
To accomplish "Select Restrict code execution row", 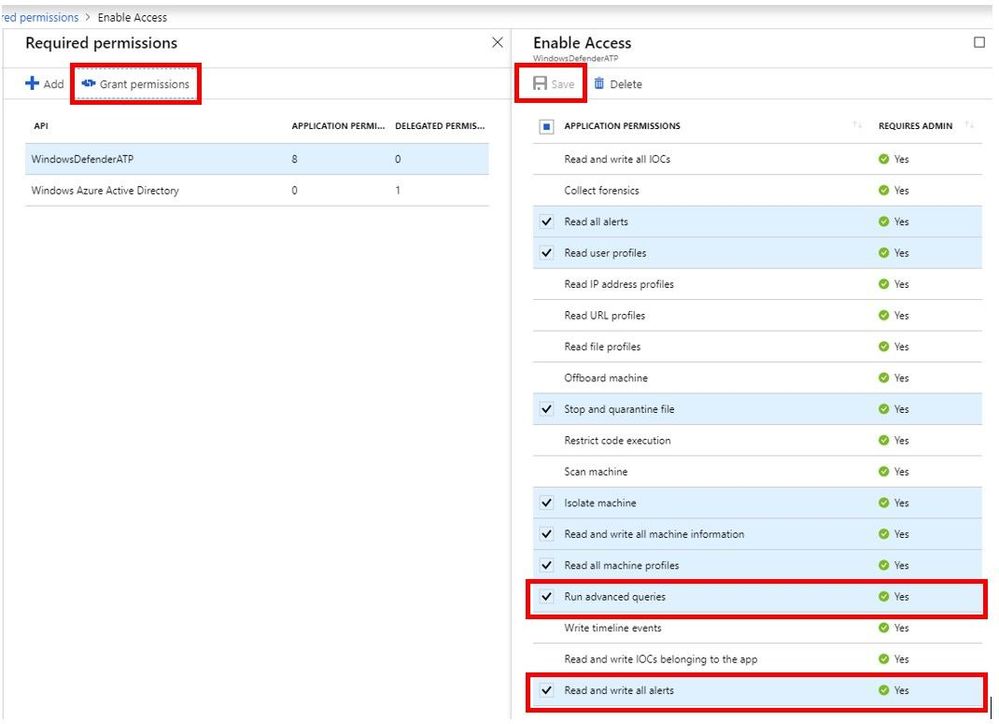I will pos(757,440).
